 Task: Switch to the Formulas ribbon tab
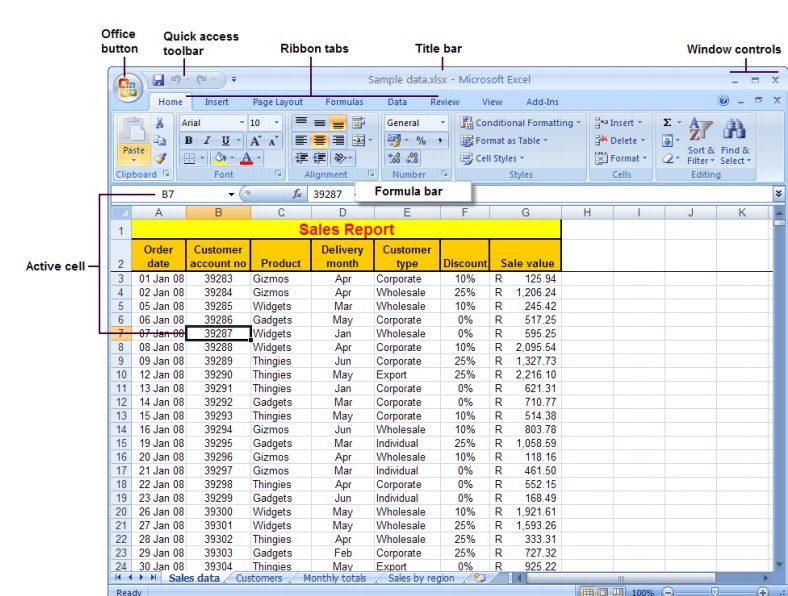click(344, 102)
